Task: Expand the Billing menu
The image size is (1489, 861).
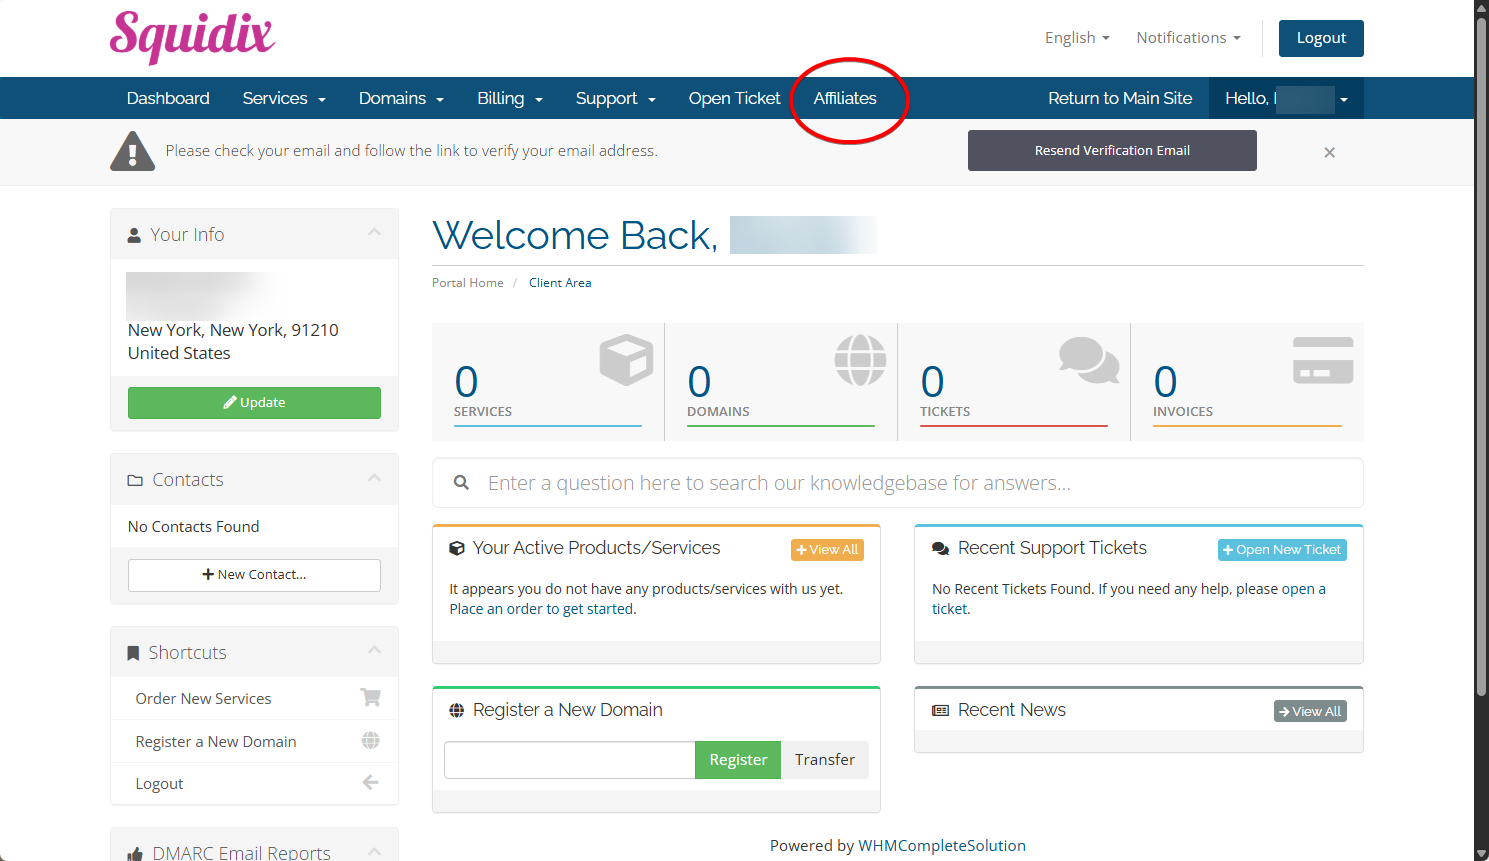Action: click(510, 98)
